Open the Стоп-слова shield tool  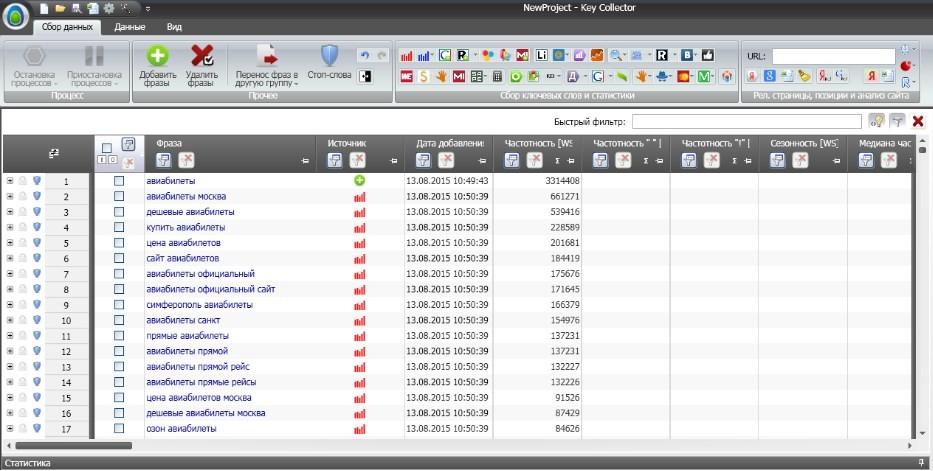(329, 56)
